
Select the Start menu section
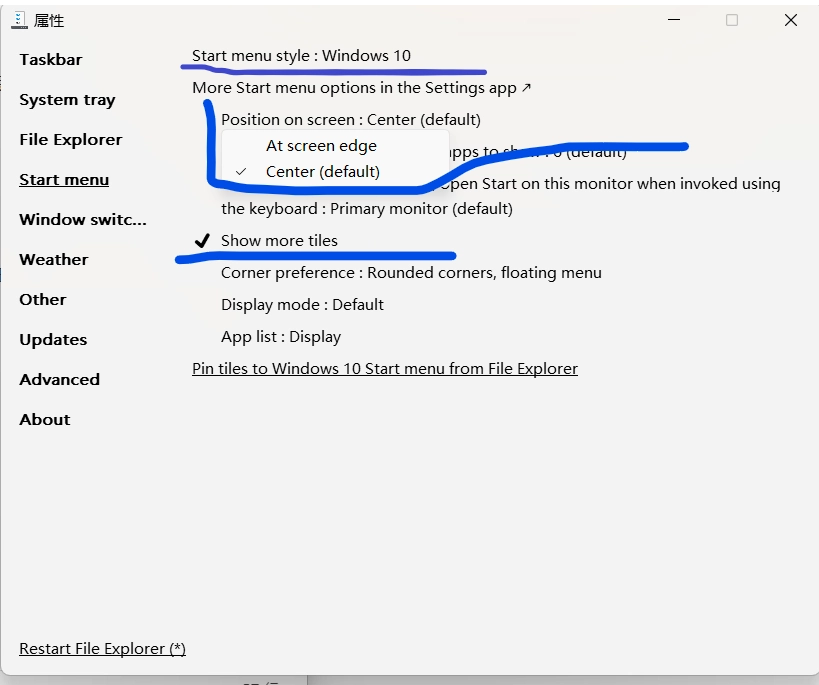64,180
